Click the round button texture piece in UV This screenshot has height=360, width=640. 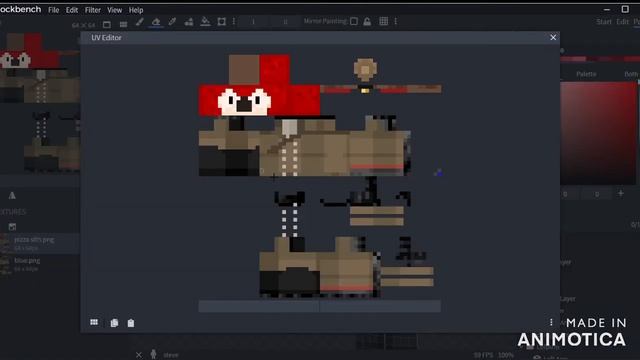click(x=365, y=70)
